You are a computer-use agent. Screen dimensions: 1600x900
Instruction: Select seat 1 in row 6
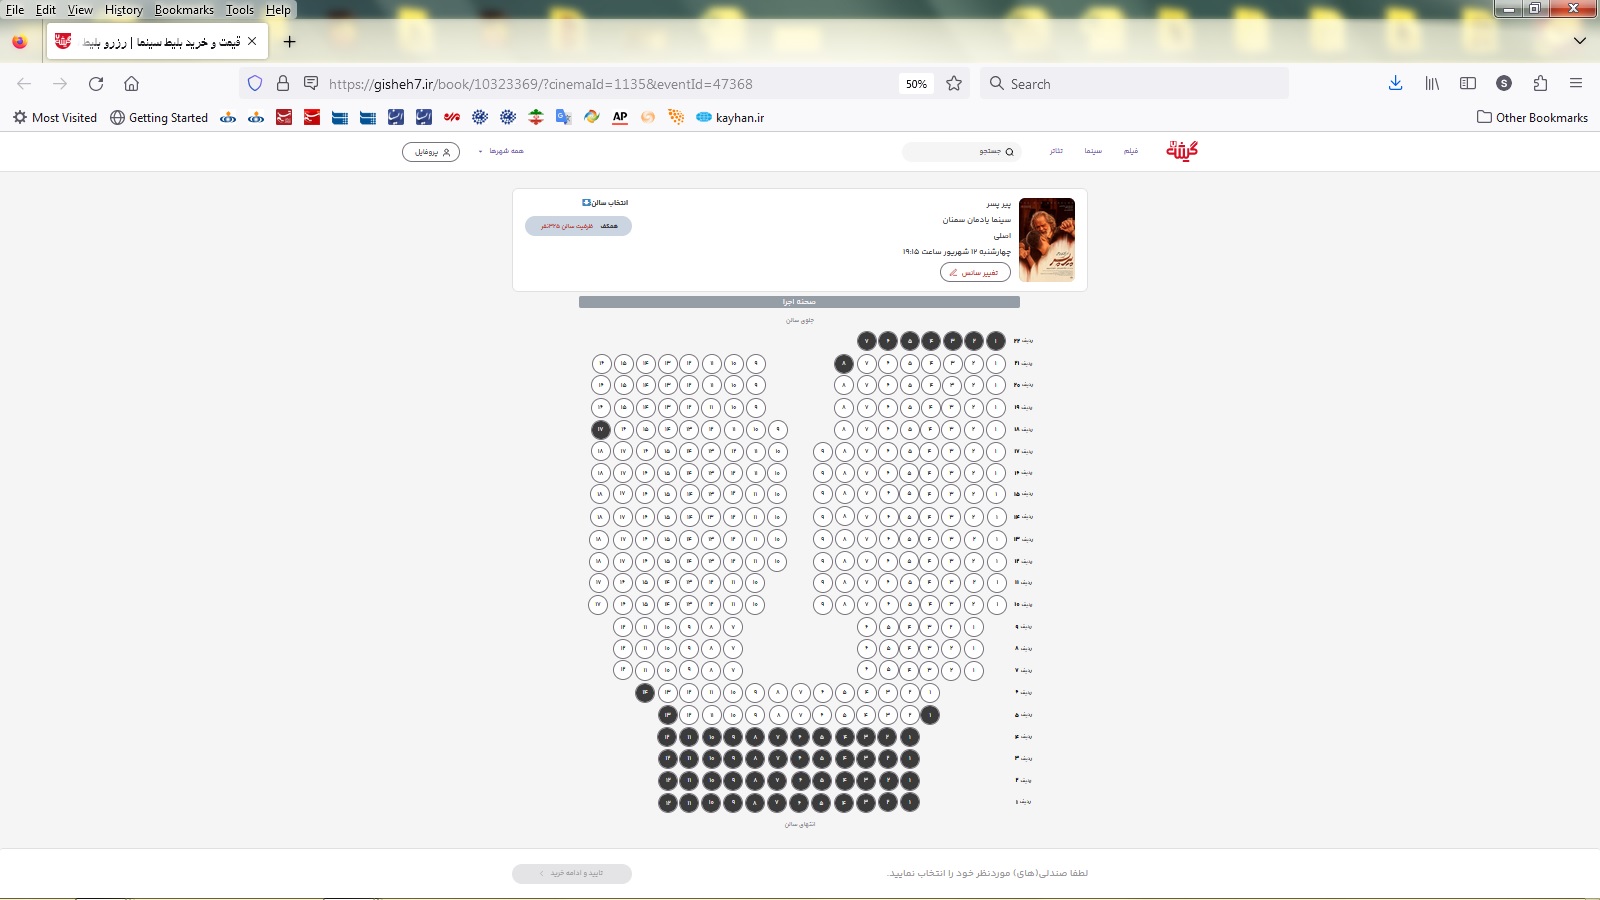point(931,692)
